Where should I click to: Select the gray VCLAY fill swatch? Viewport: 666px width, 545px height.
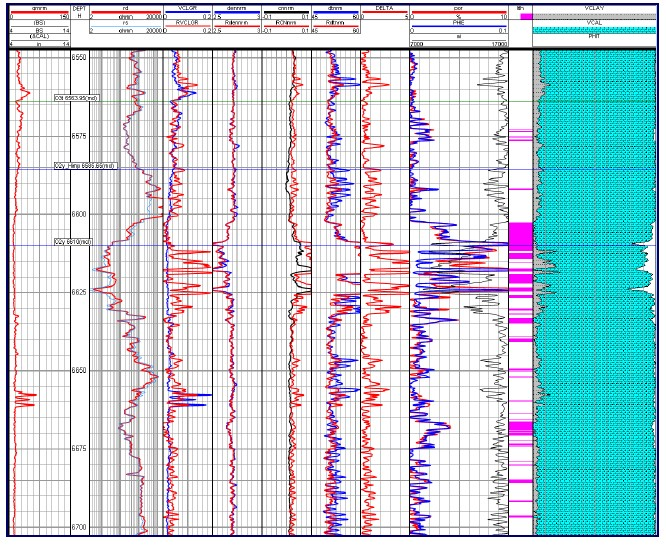[x=596, y=17]
